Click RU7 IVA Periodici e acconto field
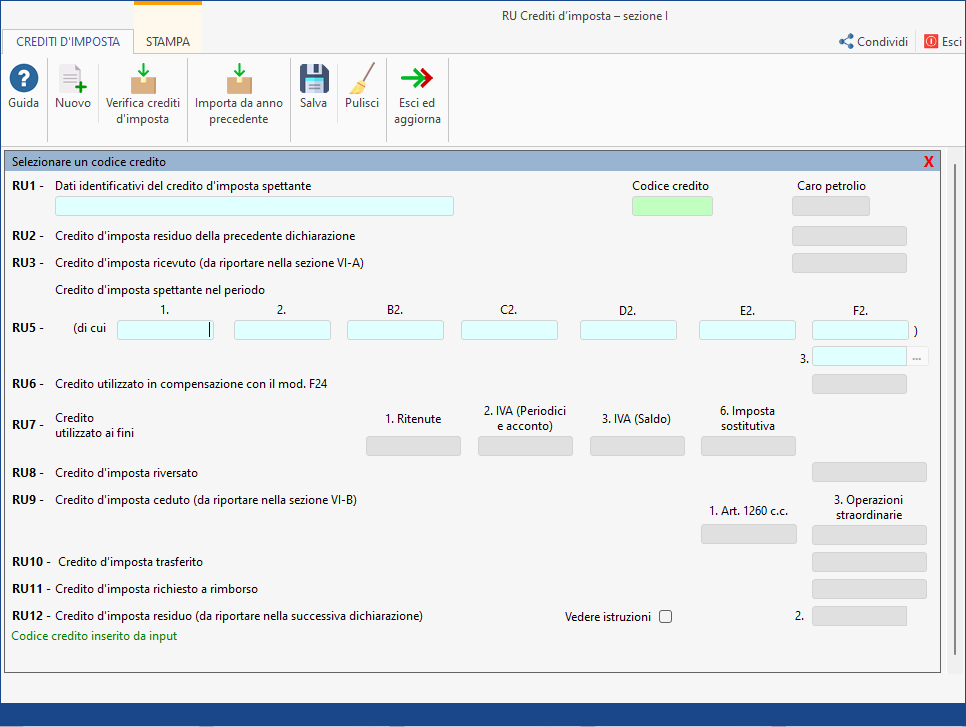This screenshot has height=727, width=966. click(526, 446)
